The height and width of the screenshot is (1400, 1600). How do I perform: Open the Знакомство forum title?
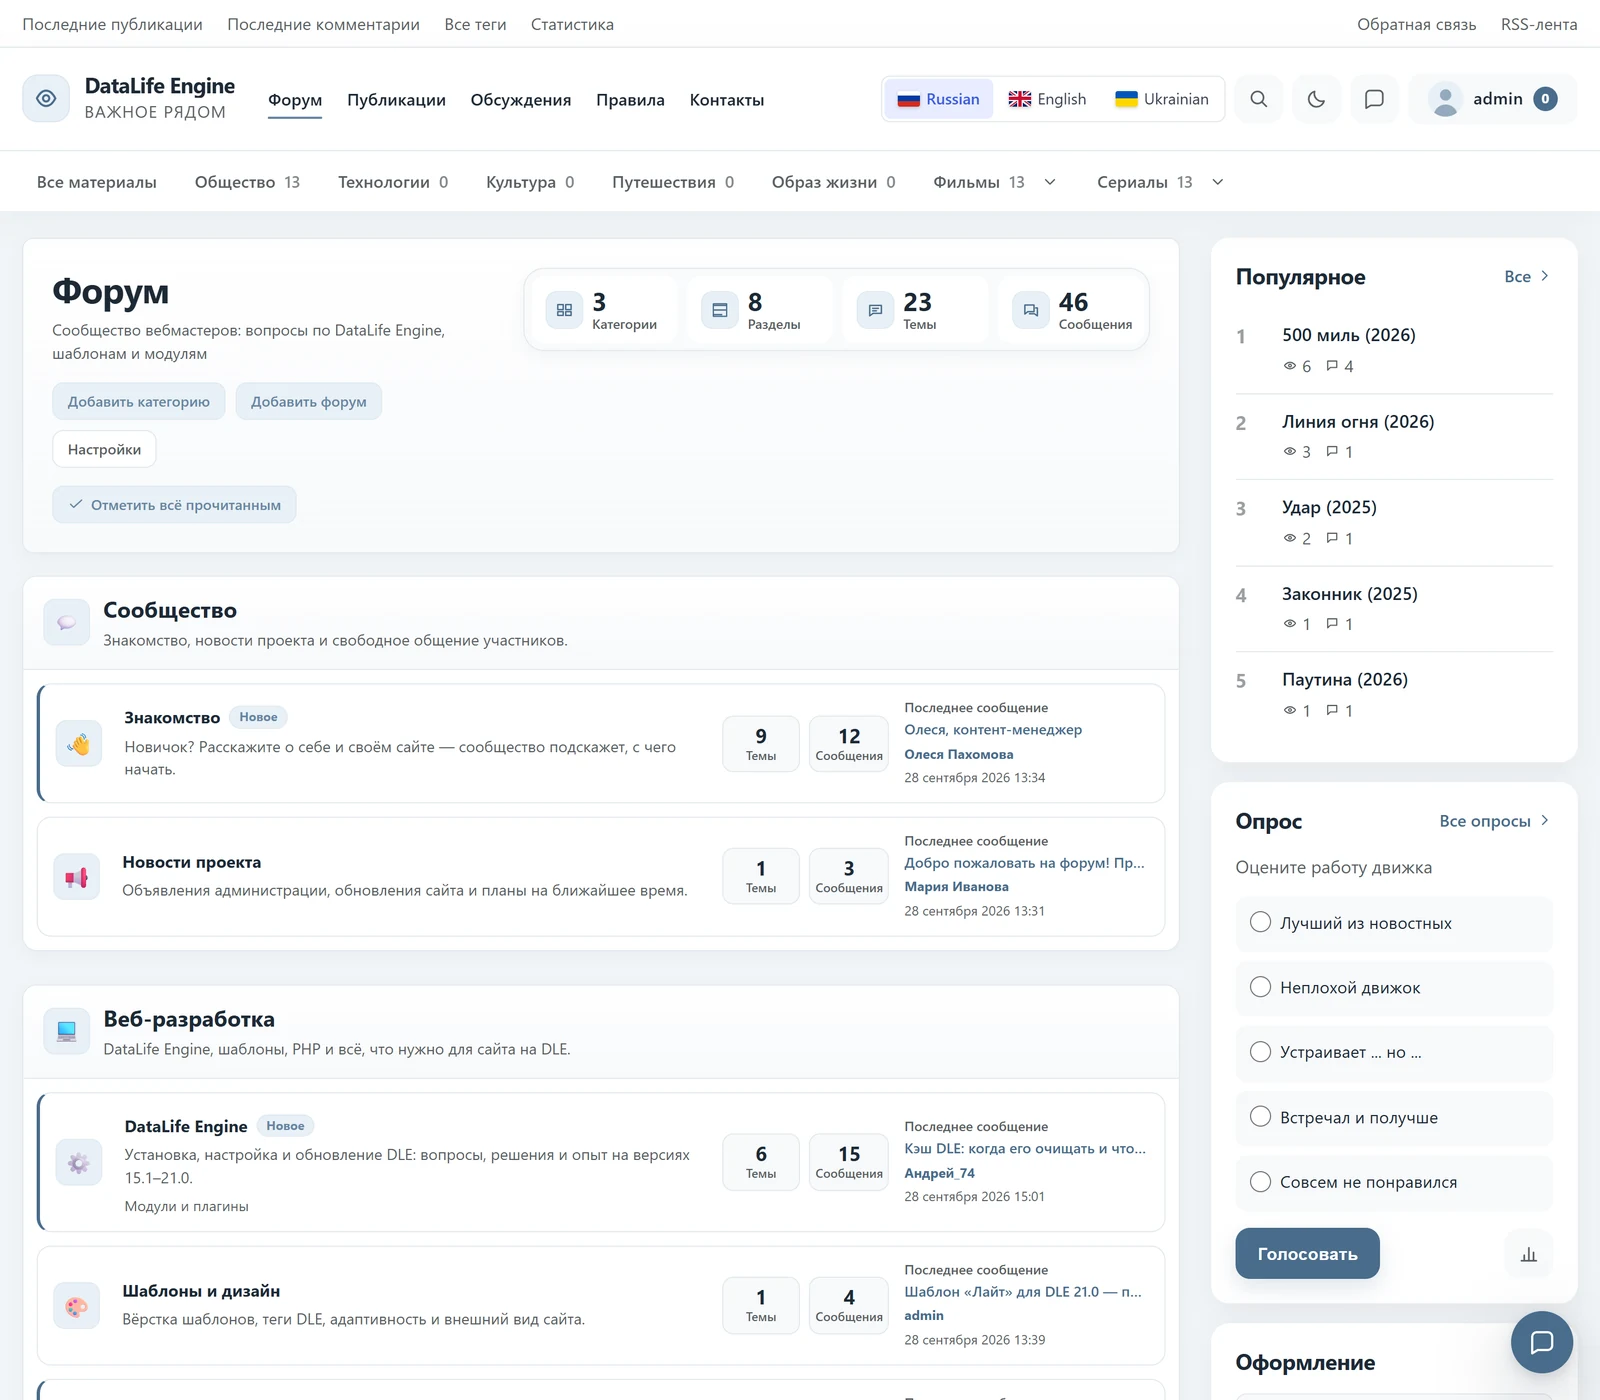point(172,718)
